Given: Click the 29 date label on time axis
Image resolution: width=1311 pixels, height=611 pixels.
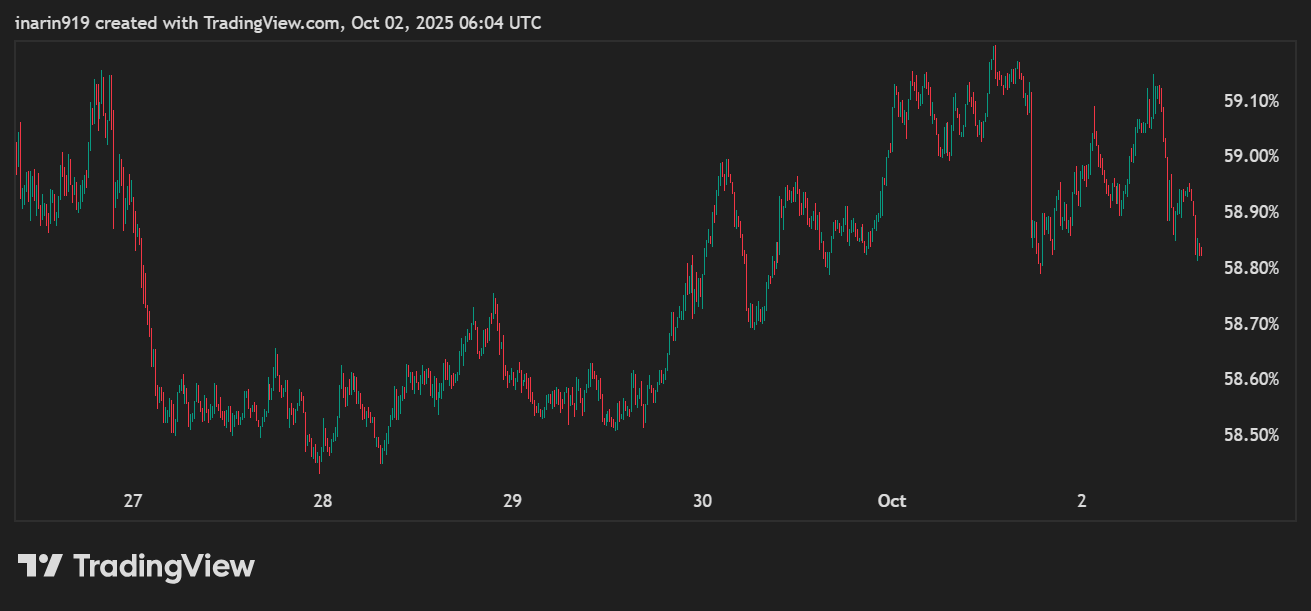Looking at the screenshot, I should pyautogui.click(x=512, y=501).
